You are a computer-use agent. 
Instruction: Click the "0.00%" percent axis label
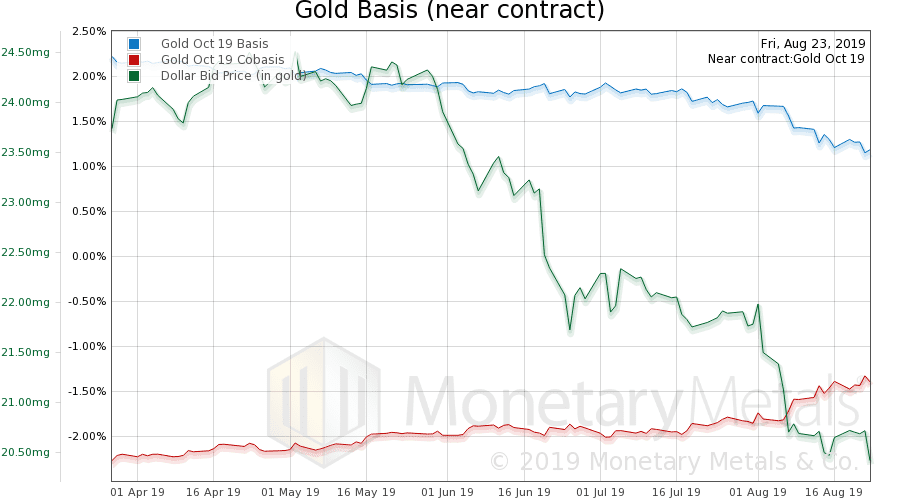(90, 257)
